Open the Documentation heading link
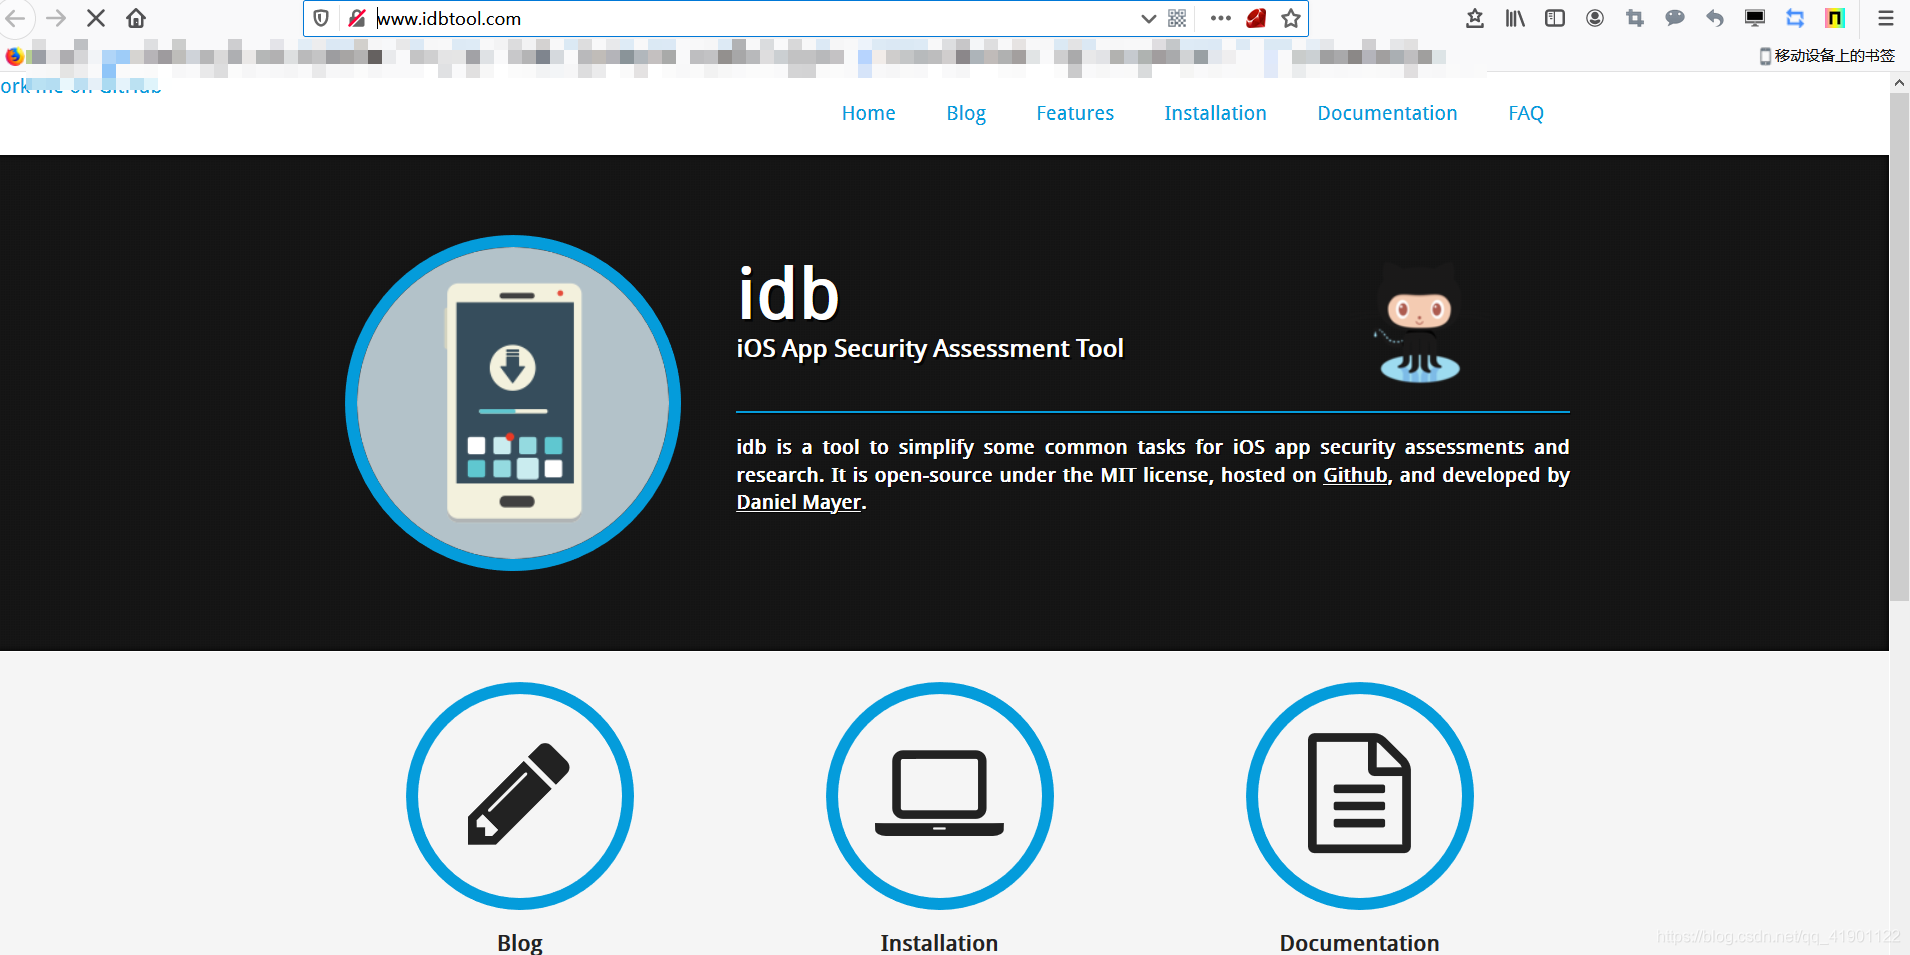This screenshot has width=1910, height=955. [x=1359, y=943]
